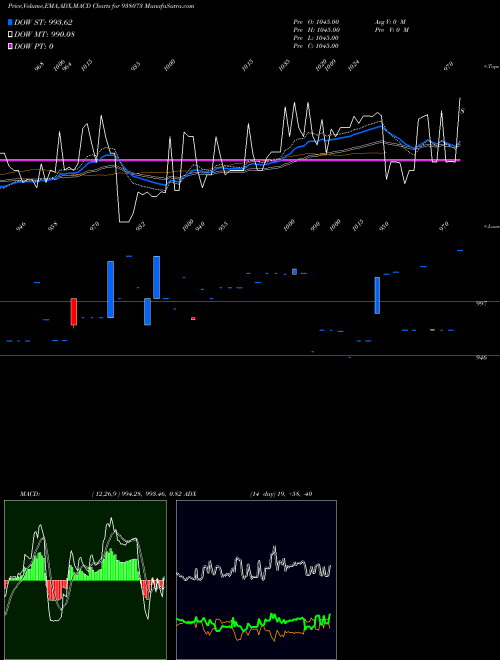This screenshot has width=500, height=660.
Task: Click the Avg V: 0 M reading
Action: point(391,22)
